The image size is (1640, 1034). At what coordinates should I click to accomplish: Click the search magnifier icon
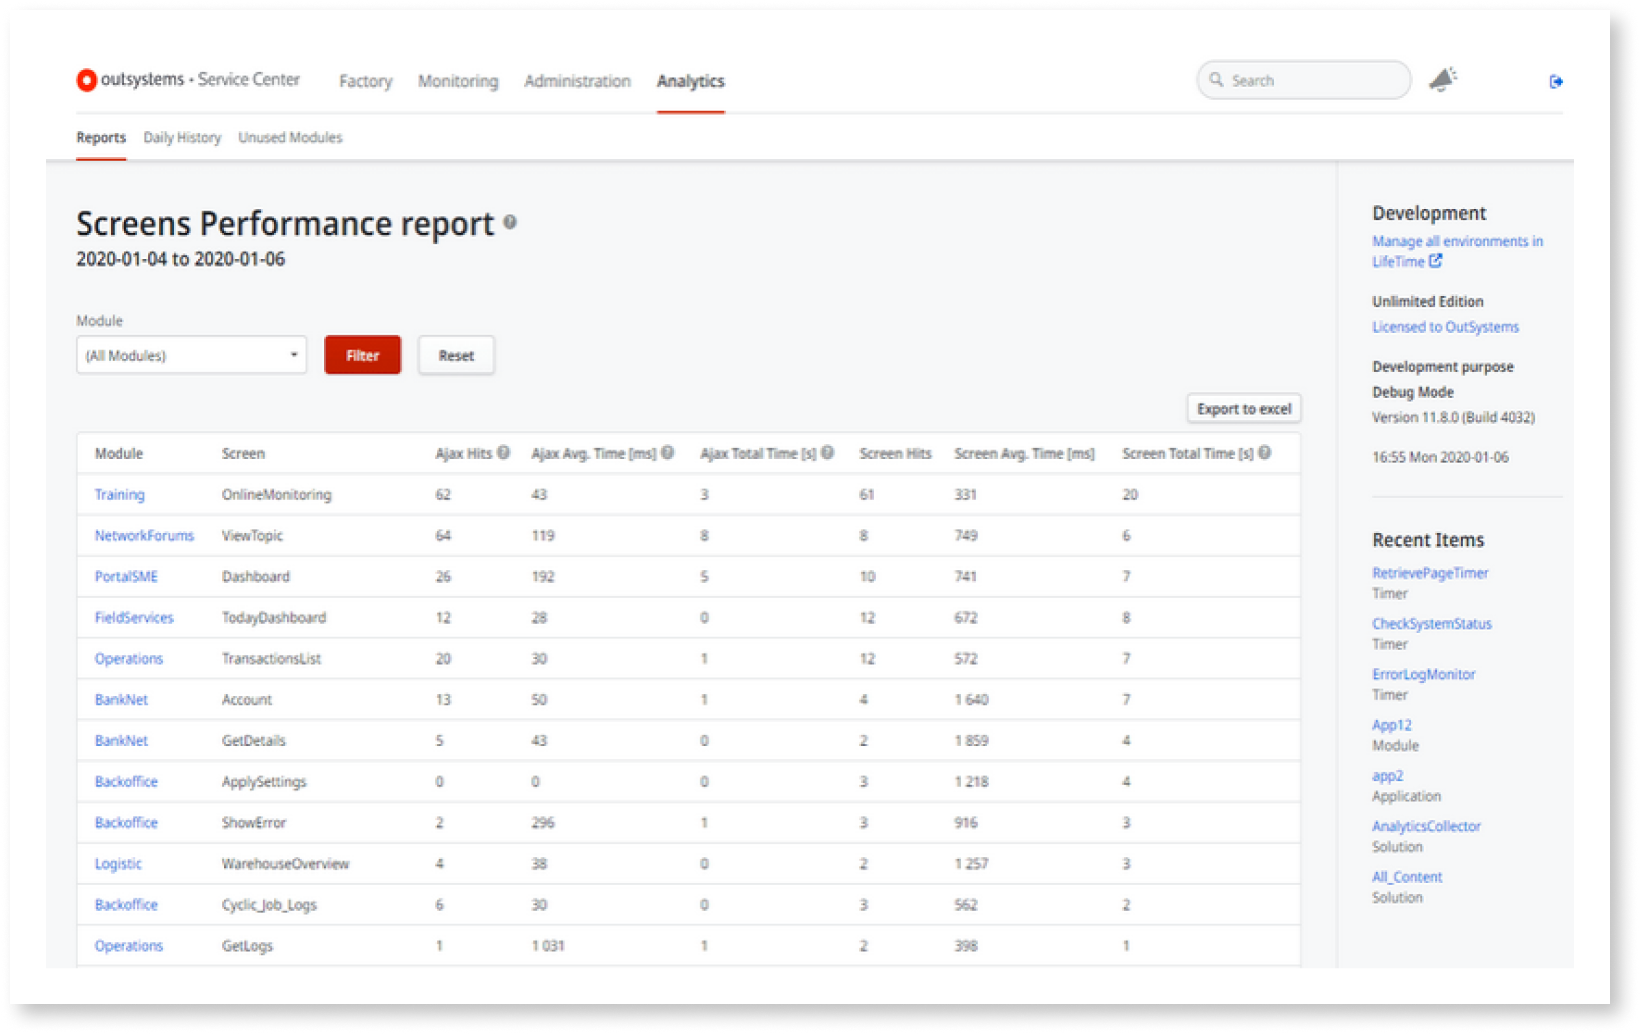point(1216,79)
